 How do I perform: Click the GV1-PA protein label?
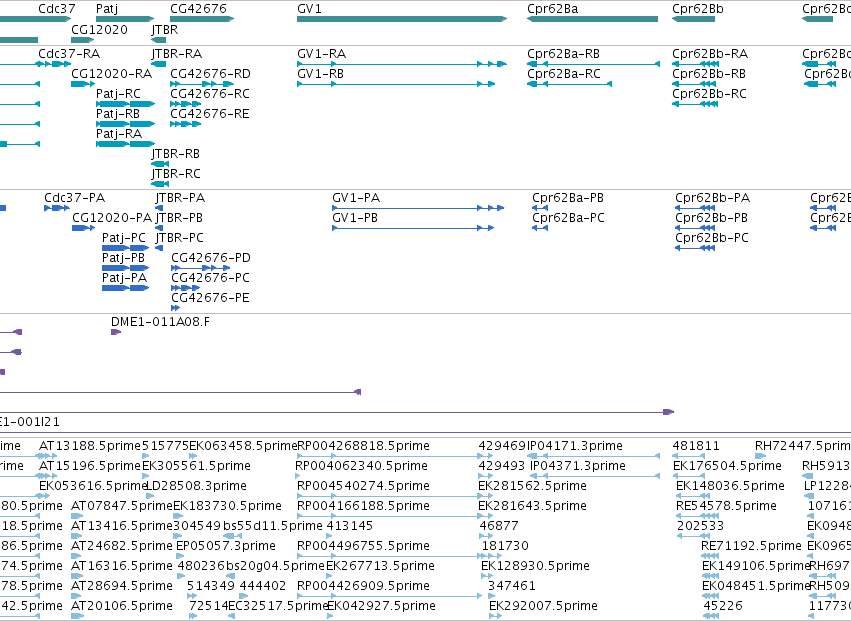(356, 198)
